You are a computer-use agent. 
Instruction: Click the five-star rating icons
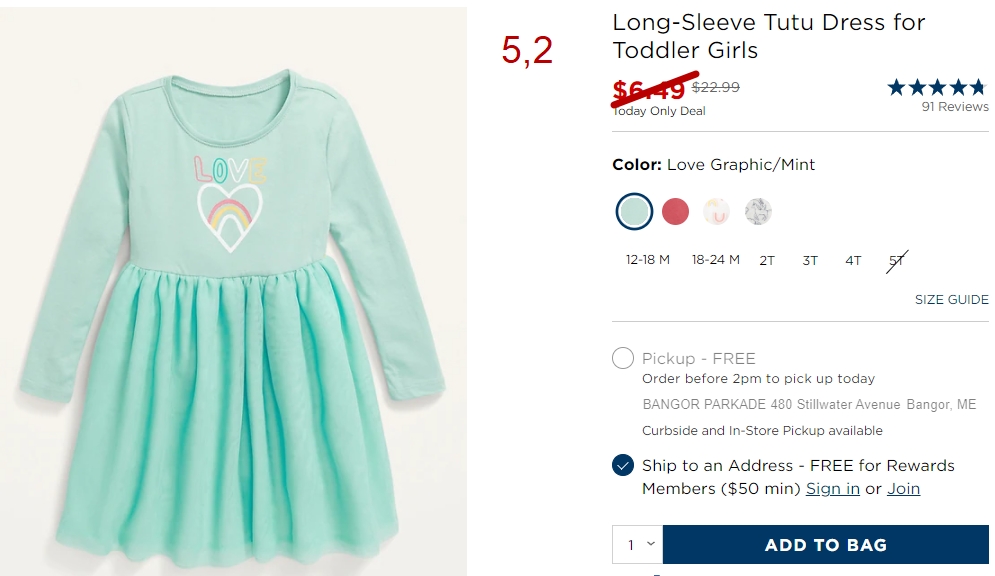(x=937, y=87)
